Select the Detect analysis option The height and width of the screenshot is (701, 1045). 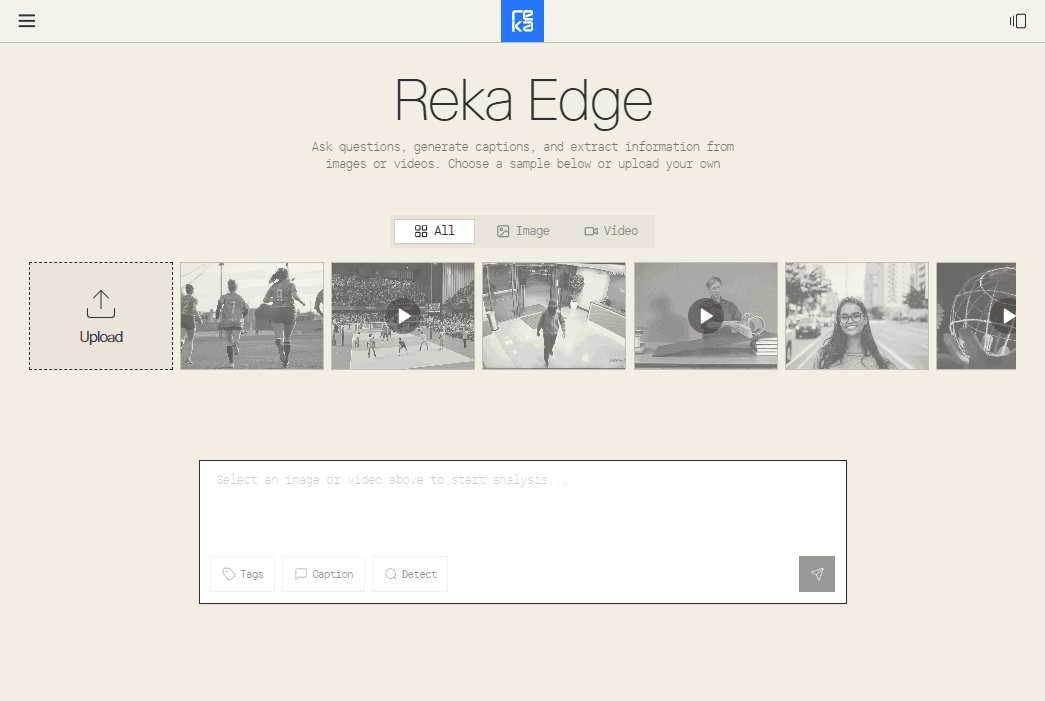tap(409, 573)
